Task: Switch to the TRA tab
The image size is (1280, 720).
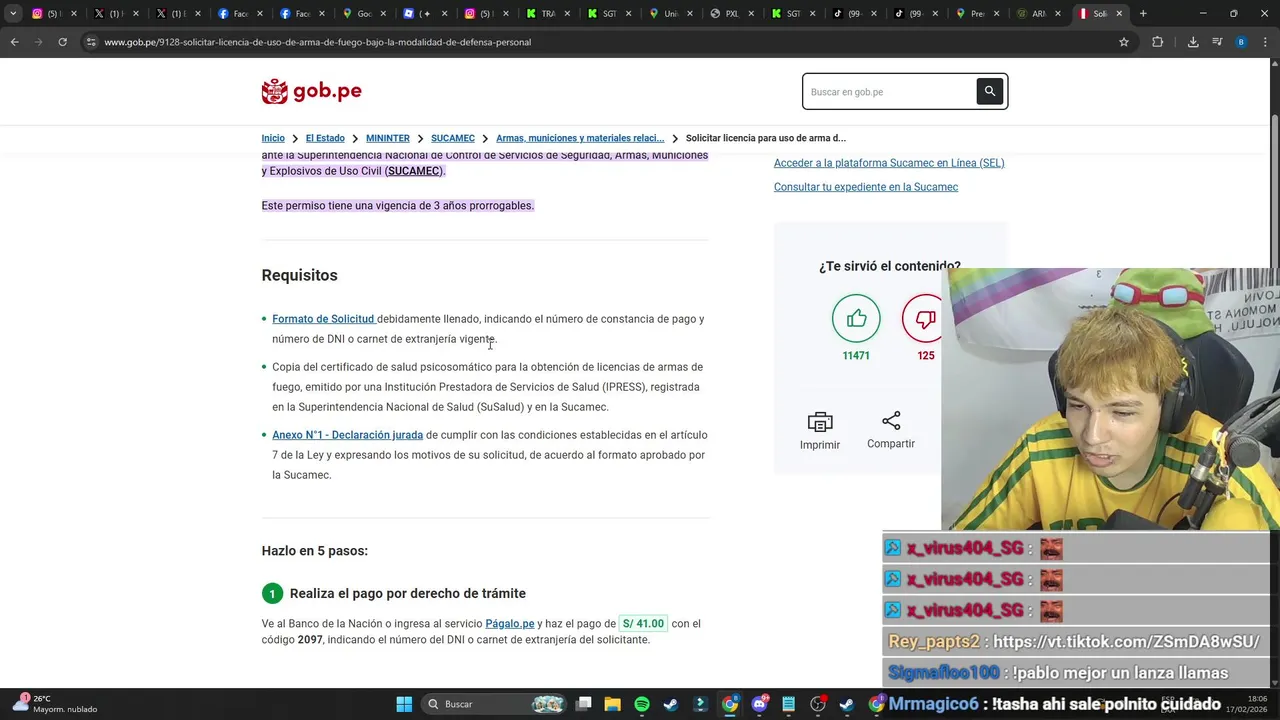Action: click(x=549, y=14)
